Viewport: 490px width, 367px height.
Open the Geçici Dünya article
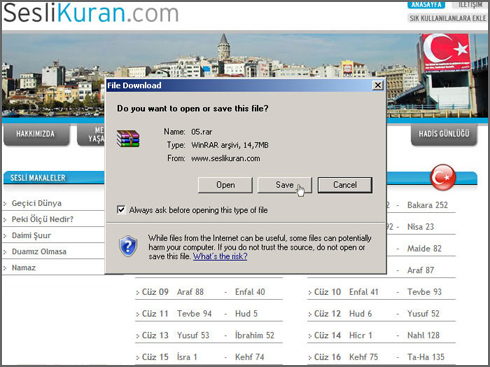(x=36, y=203)
